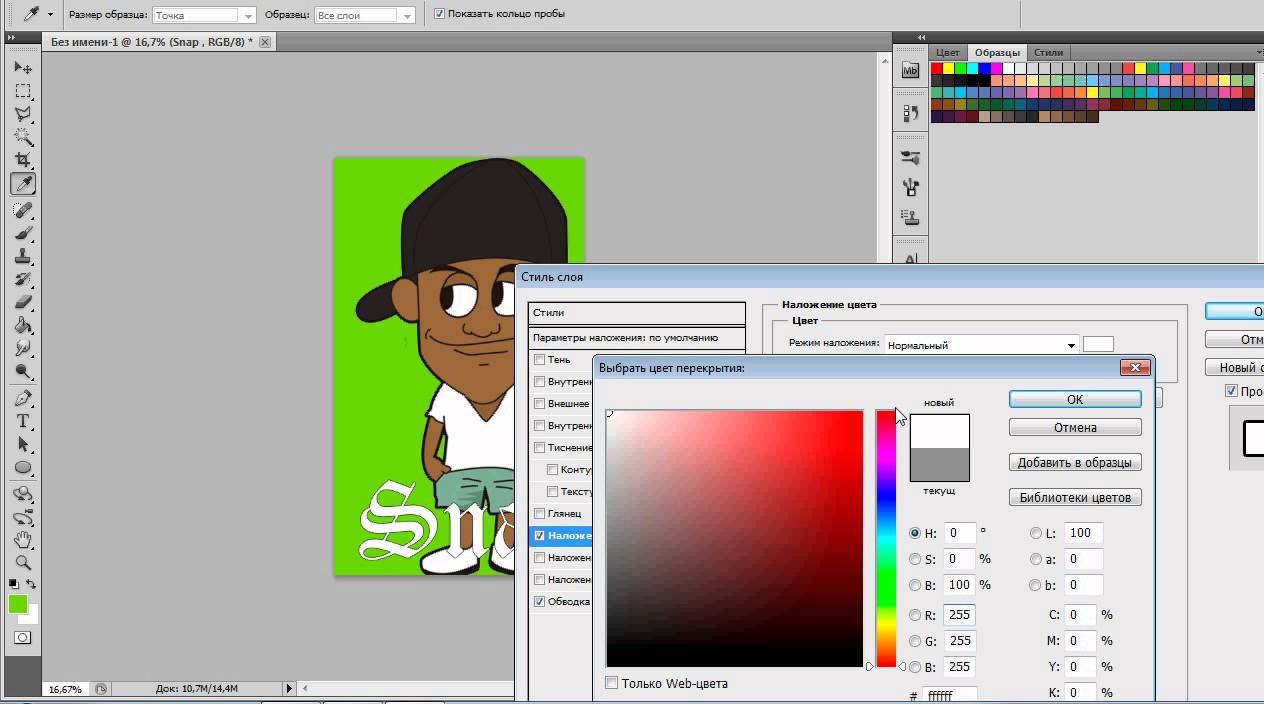Click the 16,67% zoom field in status bar
The width and height of the screenshot is (1264, 704).
(66, 689)
